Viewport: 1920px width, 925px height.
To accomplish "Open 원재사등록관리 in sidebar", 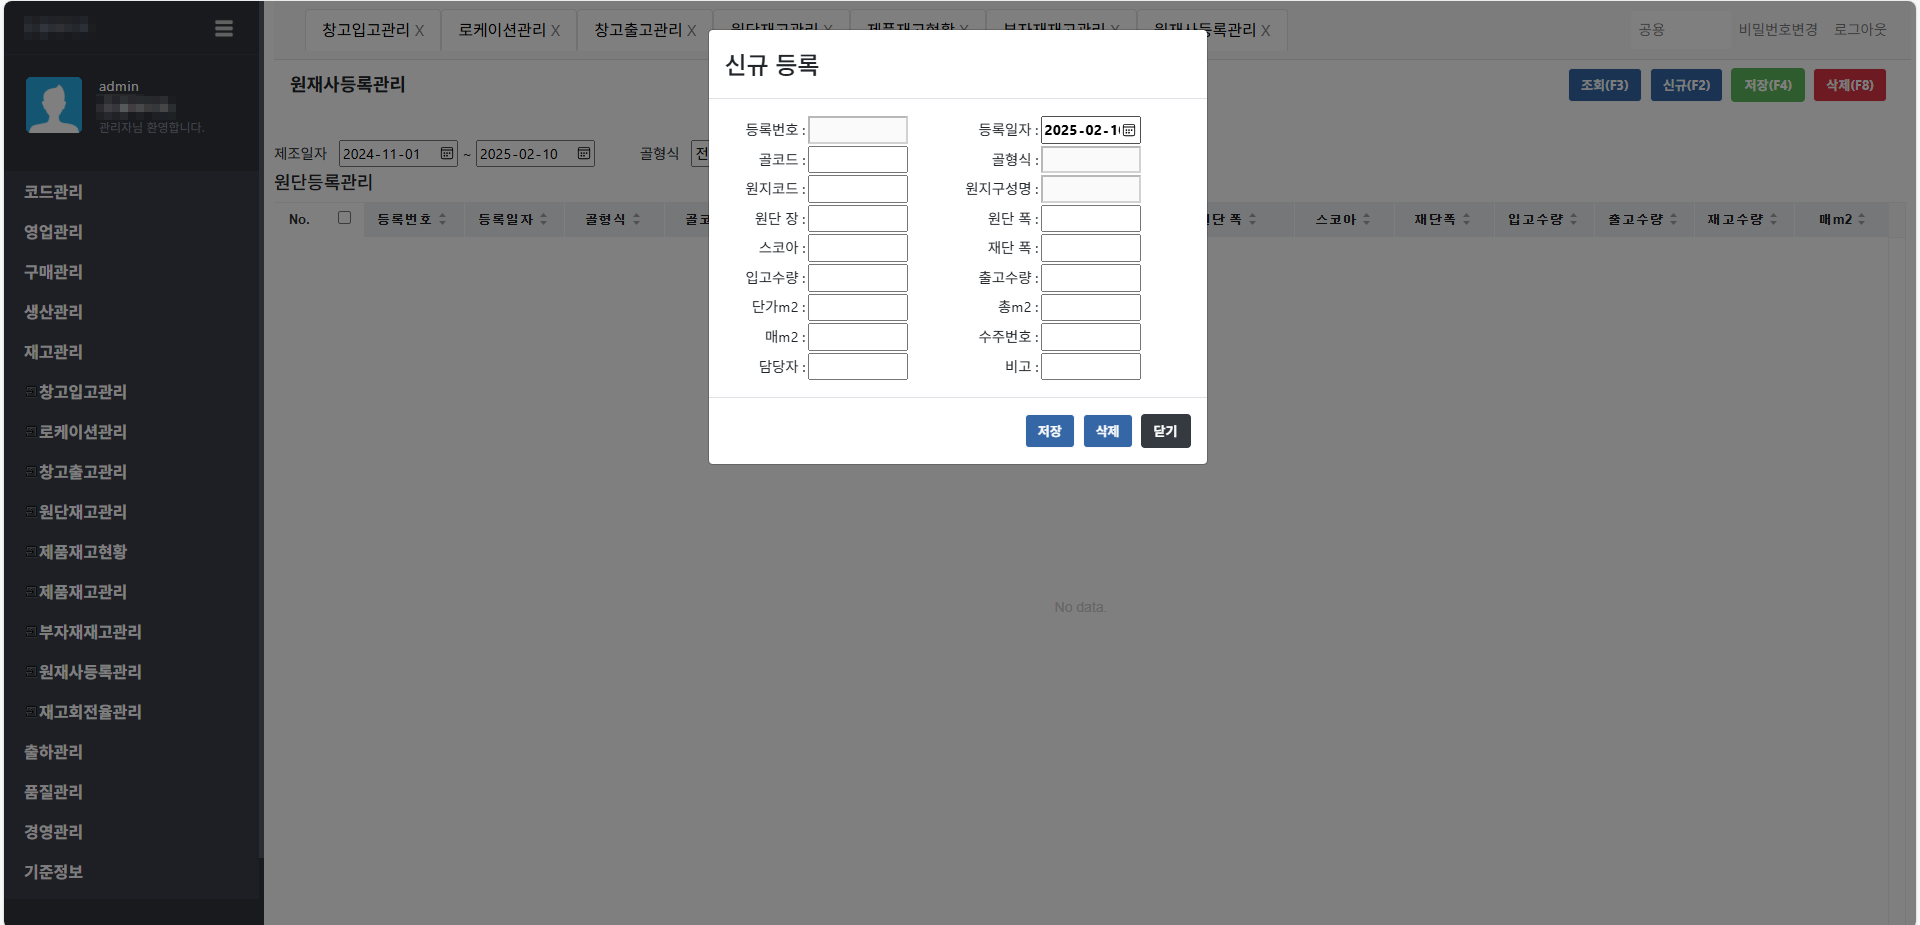I will [x=90, y=672].
